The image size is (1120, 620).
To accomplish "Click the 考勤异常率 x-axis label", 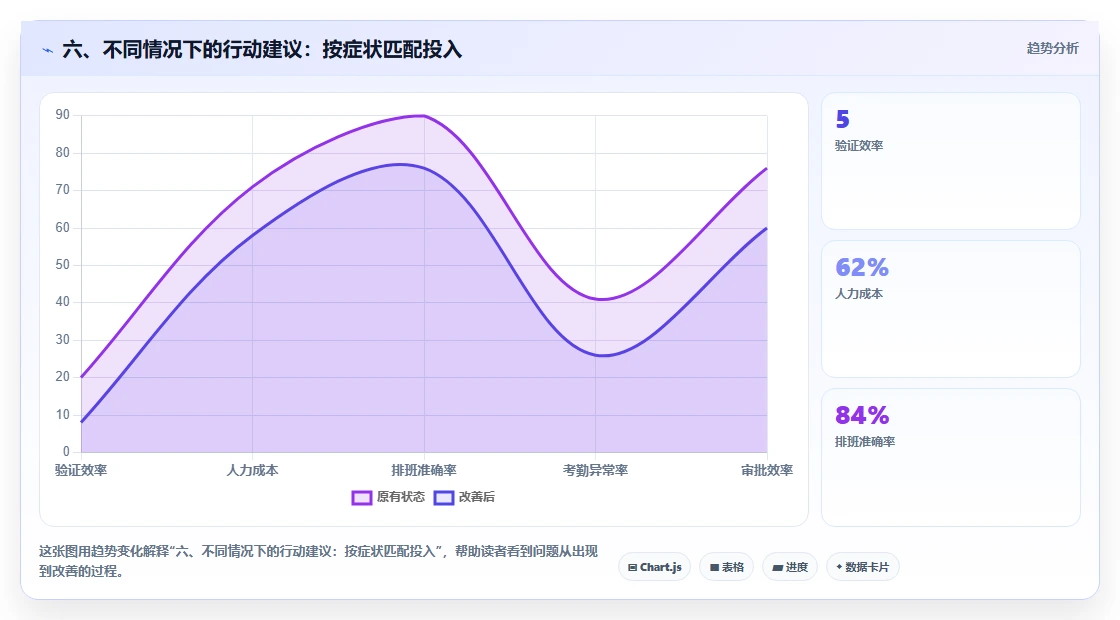I will pos(595,471).
